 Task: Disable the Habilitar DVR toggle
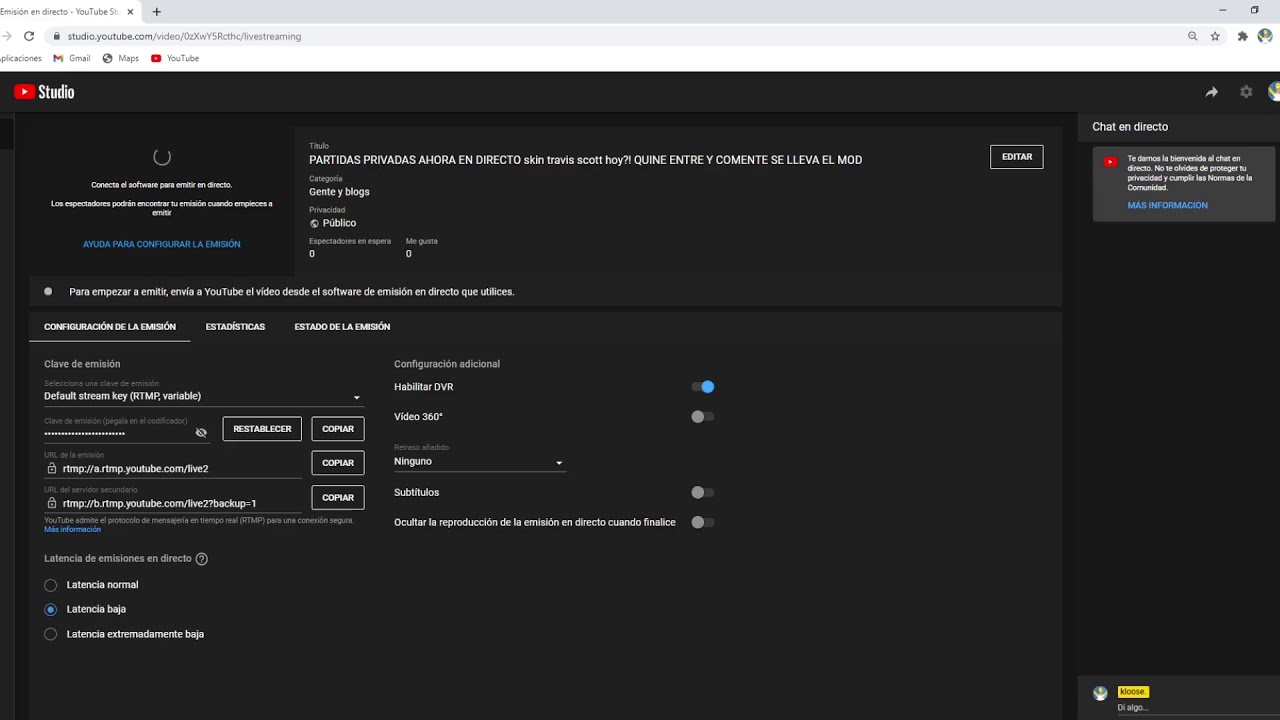pyautogui.click(x=703, y=387)
